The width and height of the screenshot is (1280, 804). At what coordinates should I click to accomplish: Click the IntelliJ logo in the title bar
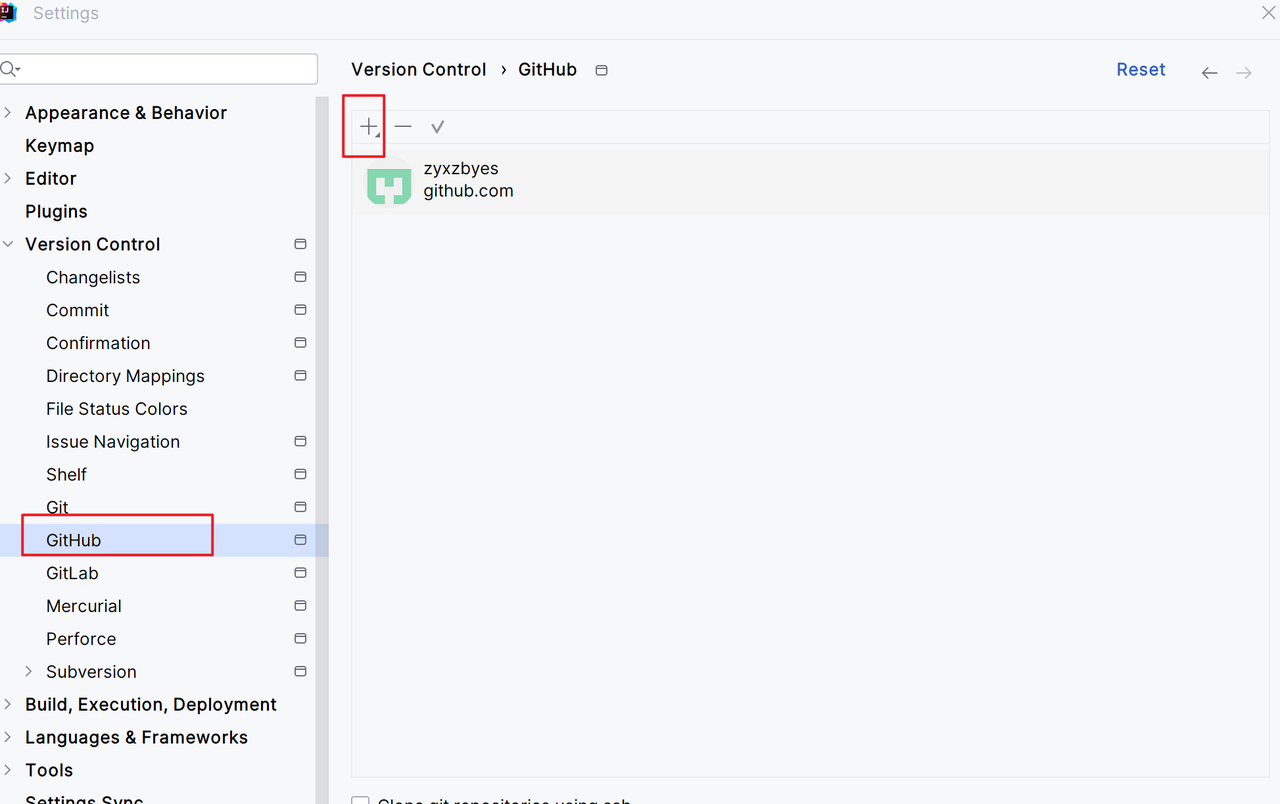point(7,13)
